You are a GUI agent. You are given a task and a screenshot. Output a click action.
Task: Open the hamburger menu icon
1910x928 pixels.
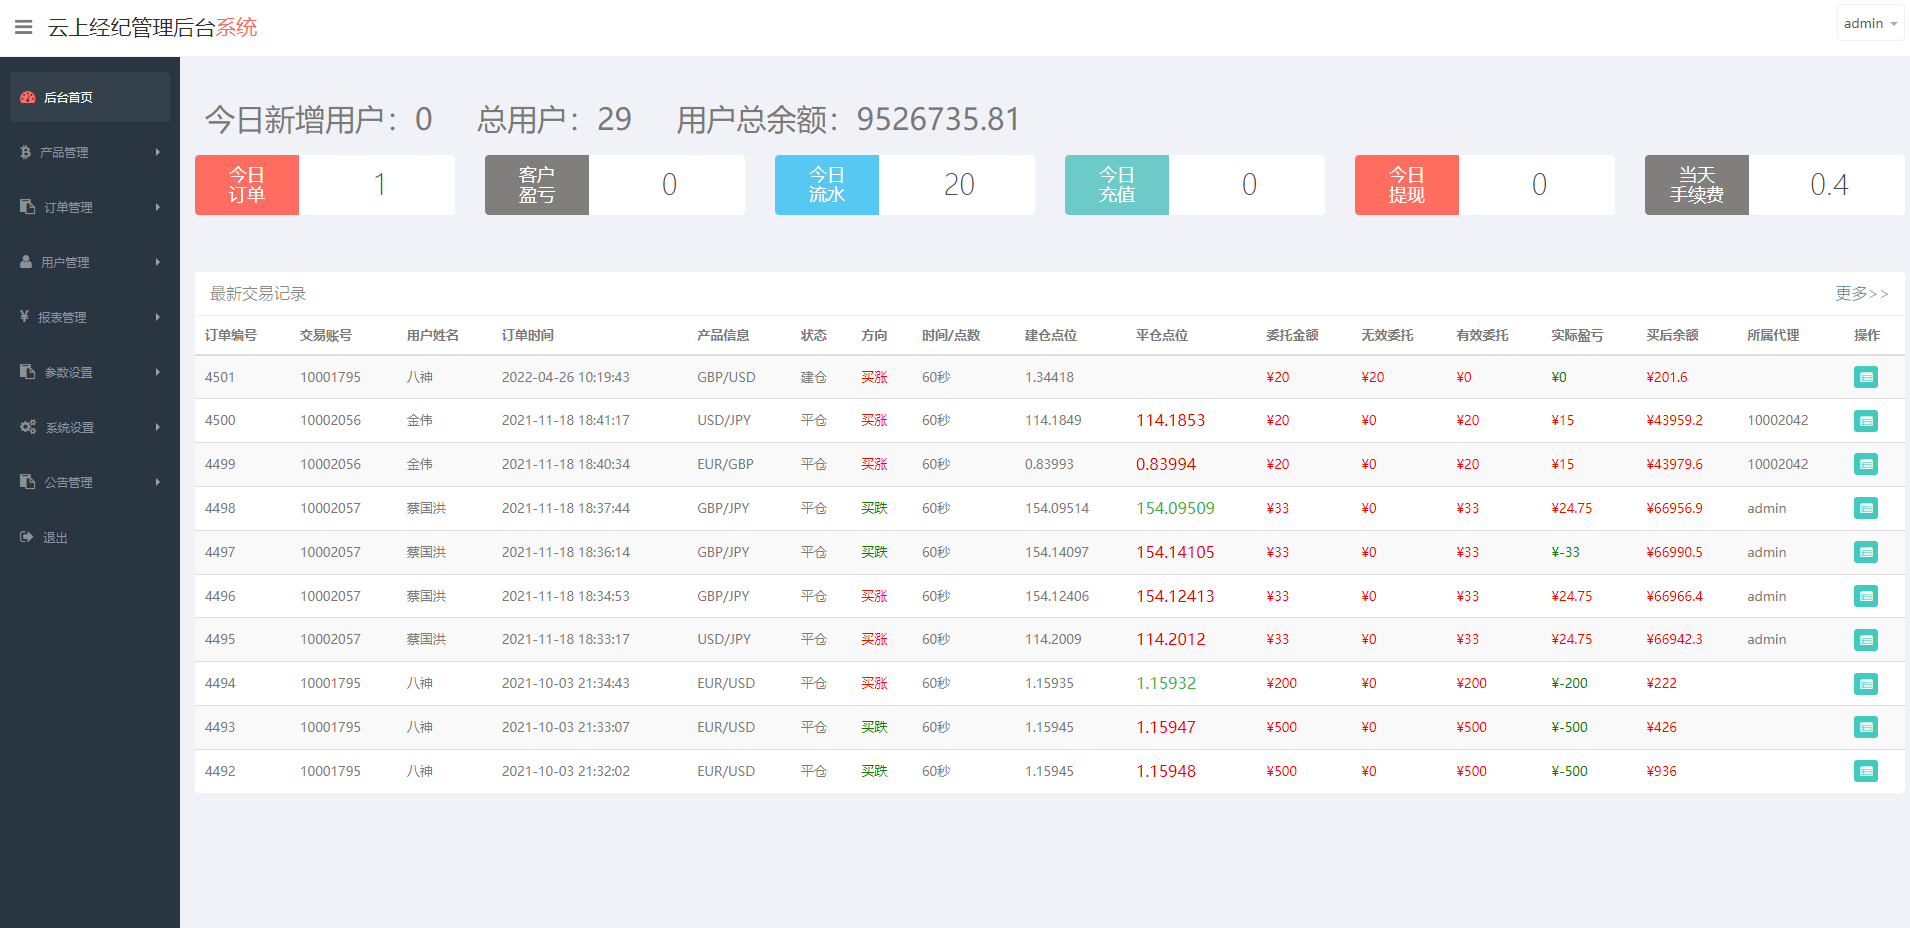24,27
